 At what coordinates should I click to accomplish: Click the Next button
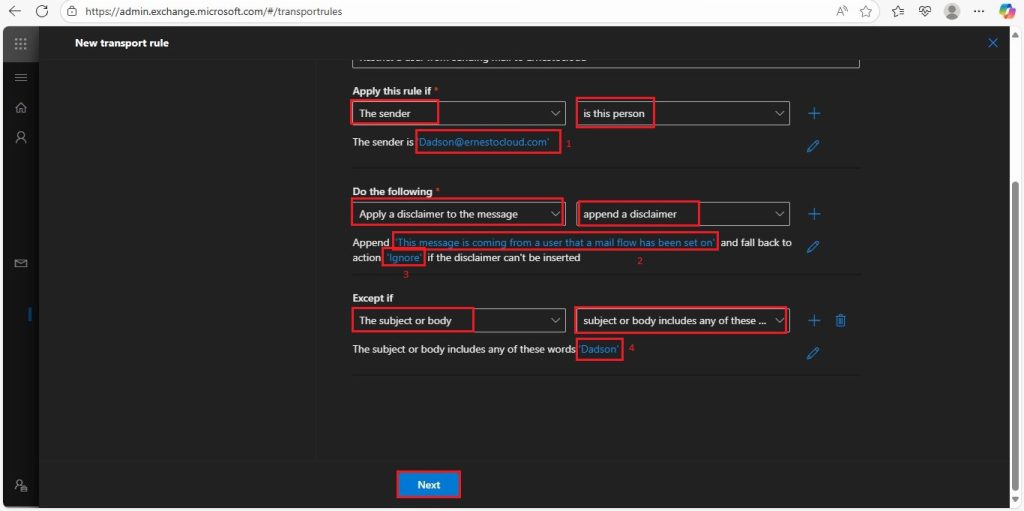click(x=428, y=485)
